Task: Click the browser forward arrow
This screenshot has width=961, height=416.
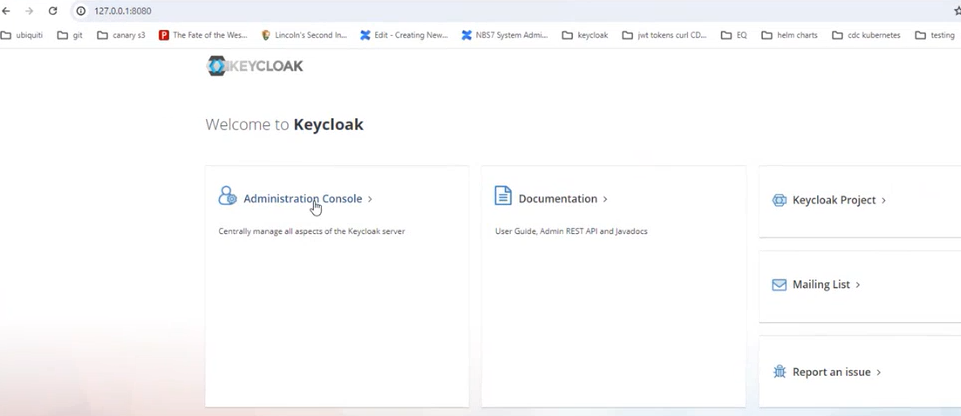Action: [x=29, y=11]
